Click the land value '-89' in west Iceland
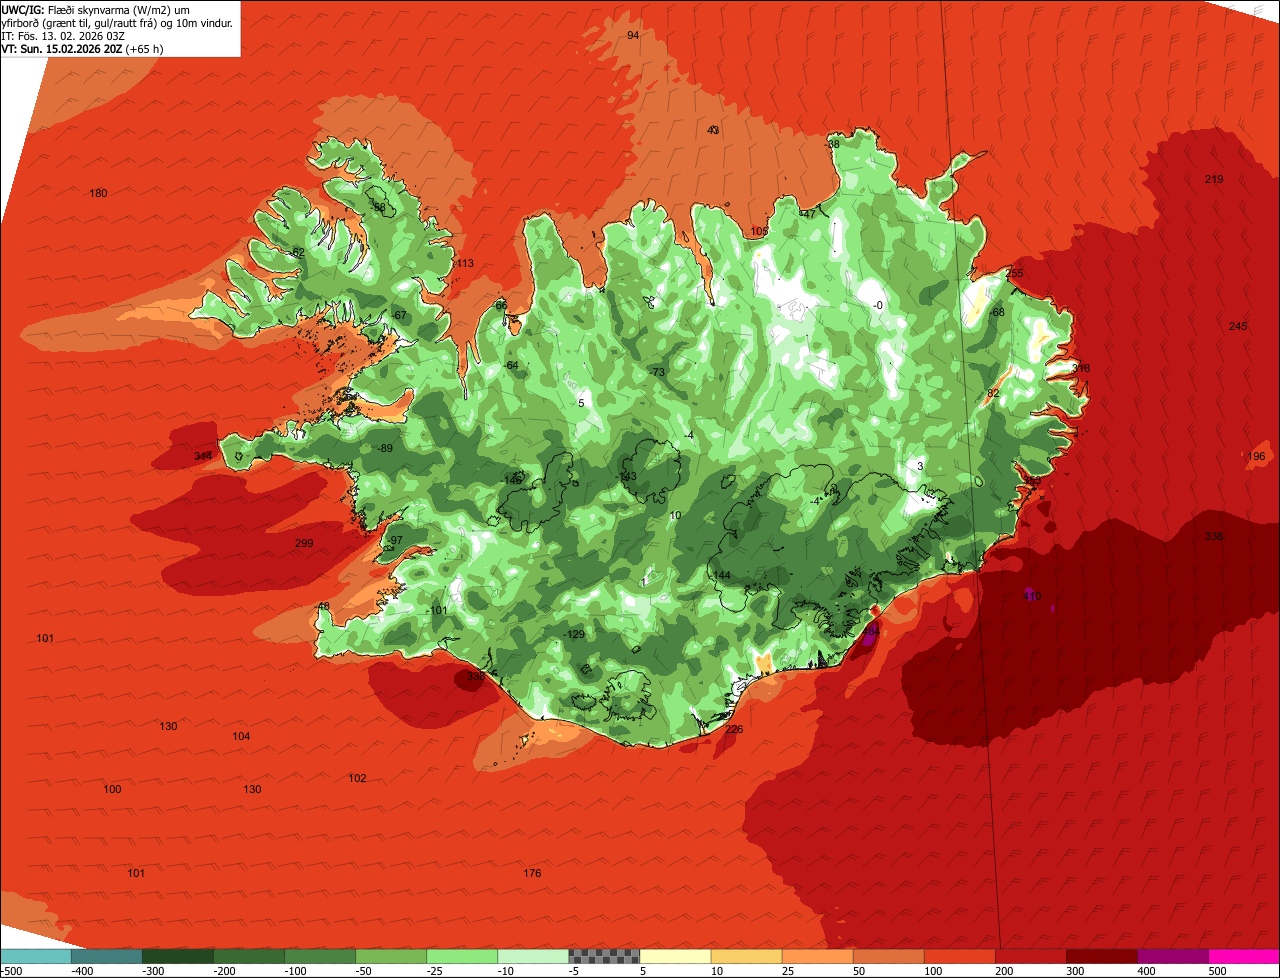1280x978 pixels. [x=385, y=448]
